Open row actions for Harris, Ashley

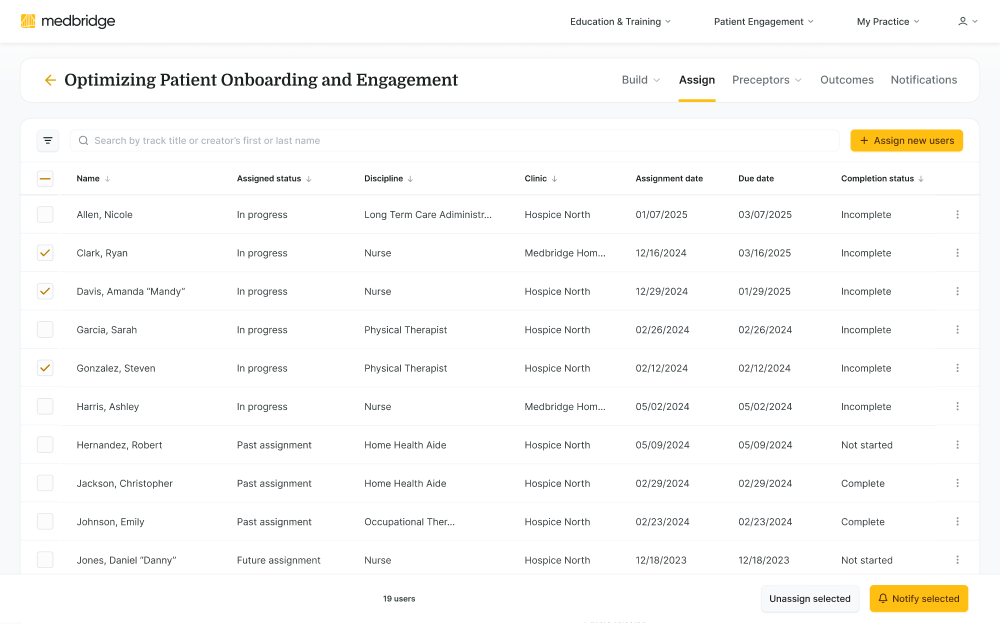(957, 406)
